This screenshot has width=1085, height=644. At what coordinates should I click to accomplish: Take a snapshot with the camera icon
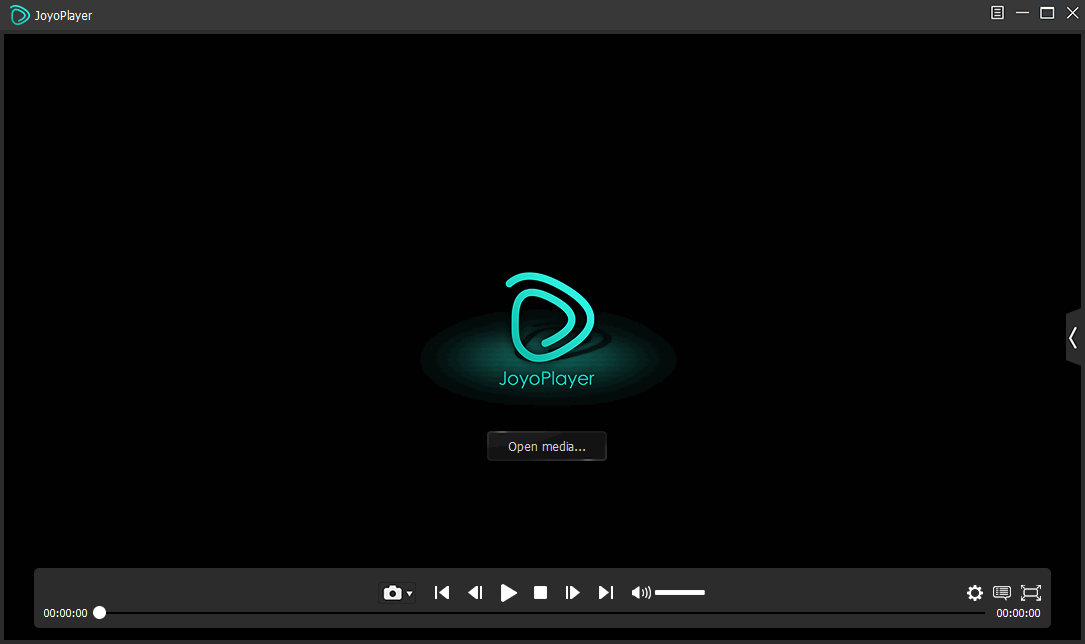tap(392, 593)
